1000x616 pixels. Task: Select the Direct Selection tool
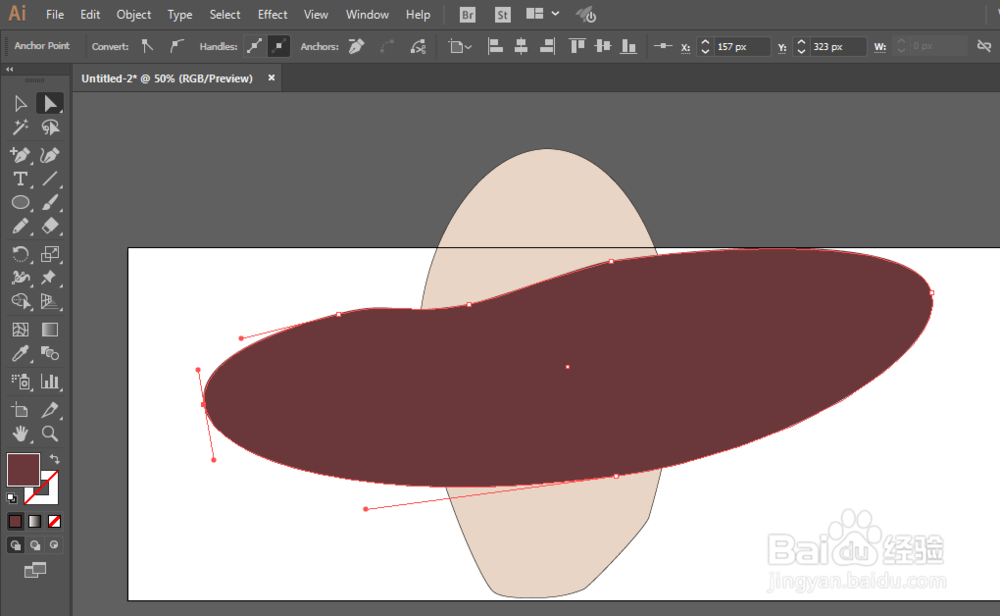(50, 103)
